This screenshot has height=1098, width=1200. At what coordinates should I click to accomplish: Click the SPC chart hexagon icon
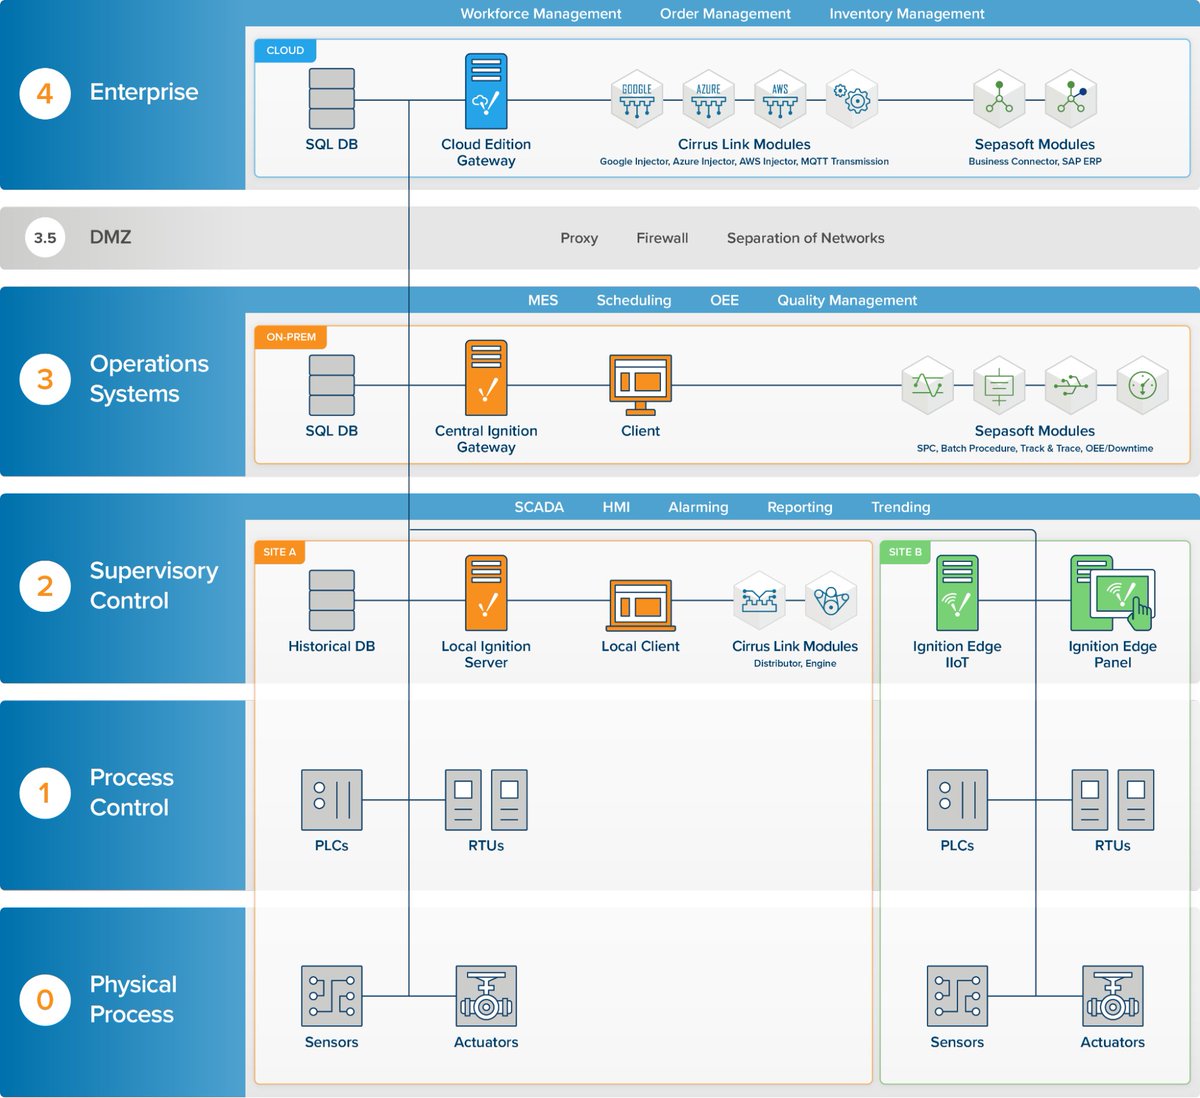[x=928, y=385]
